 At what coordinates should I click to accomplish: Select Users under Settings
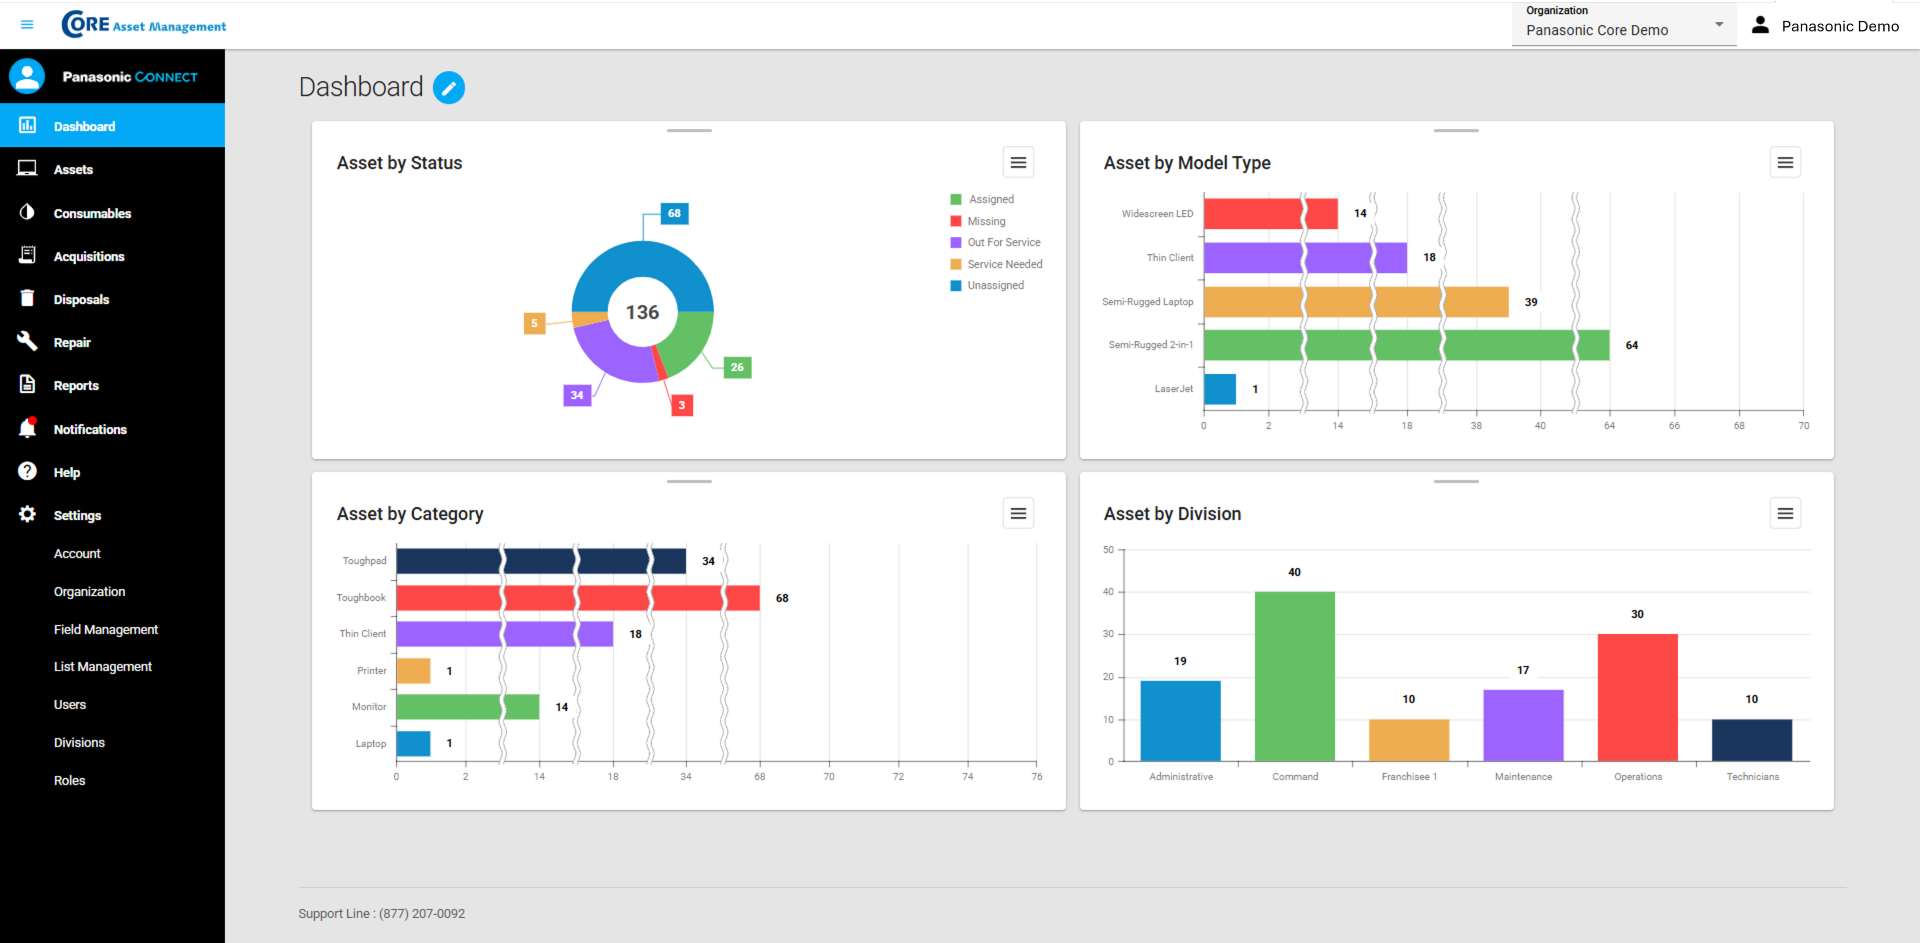pos(70,704)
